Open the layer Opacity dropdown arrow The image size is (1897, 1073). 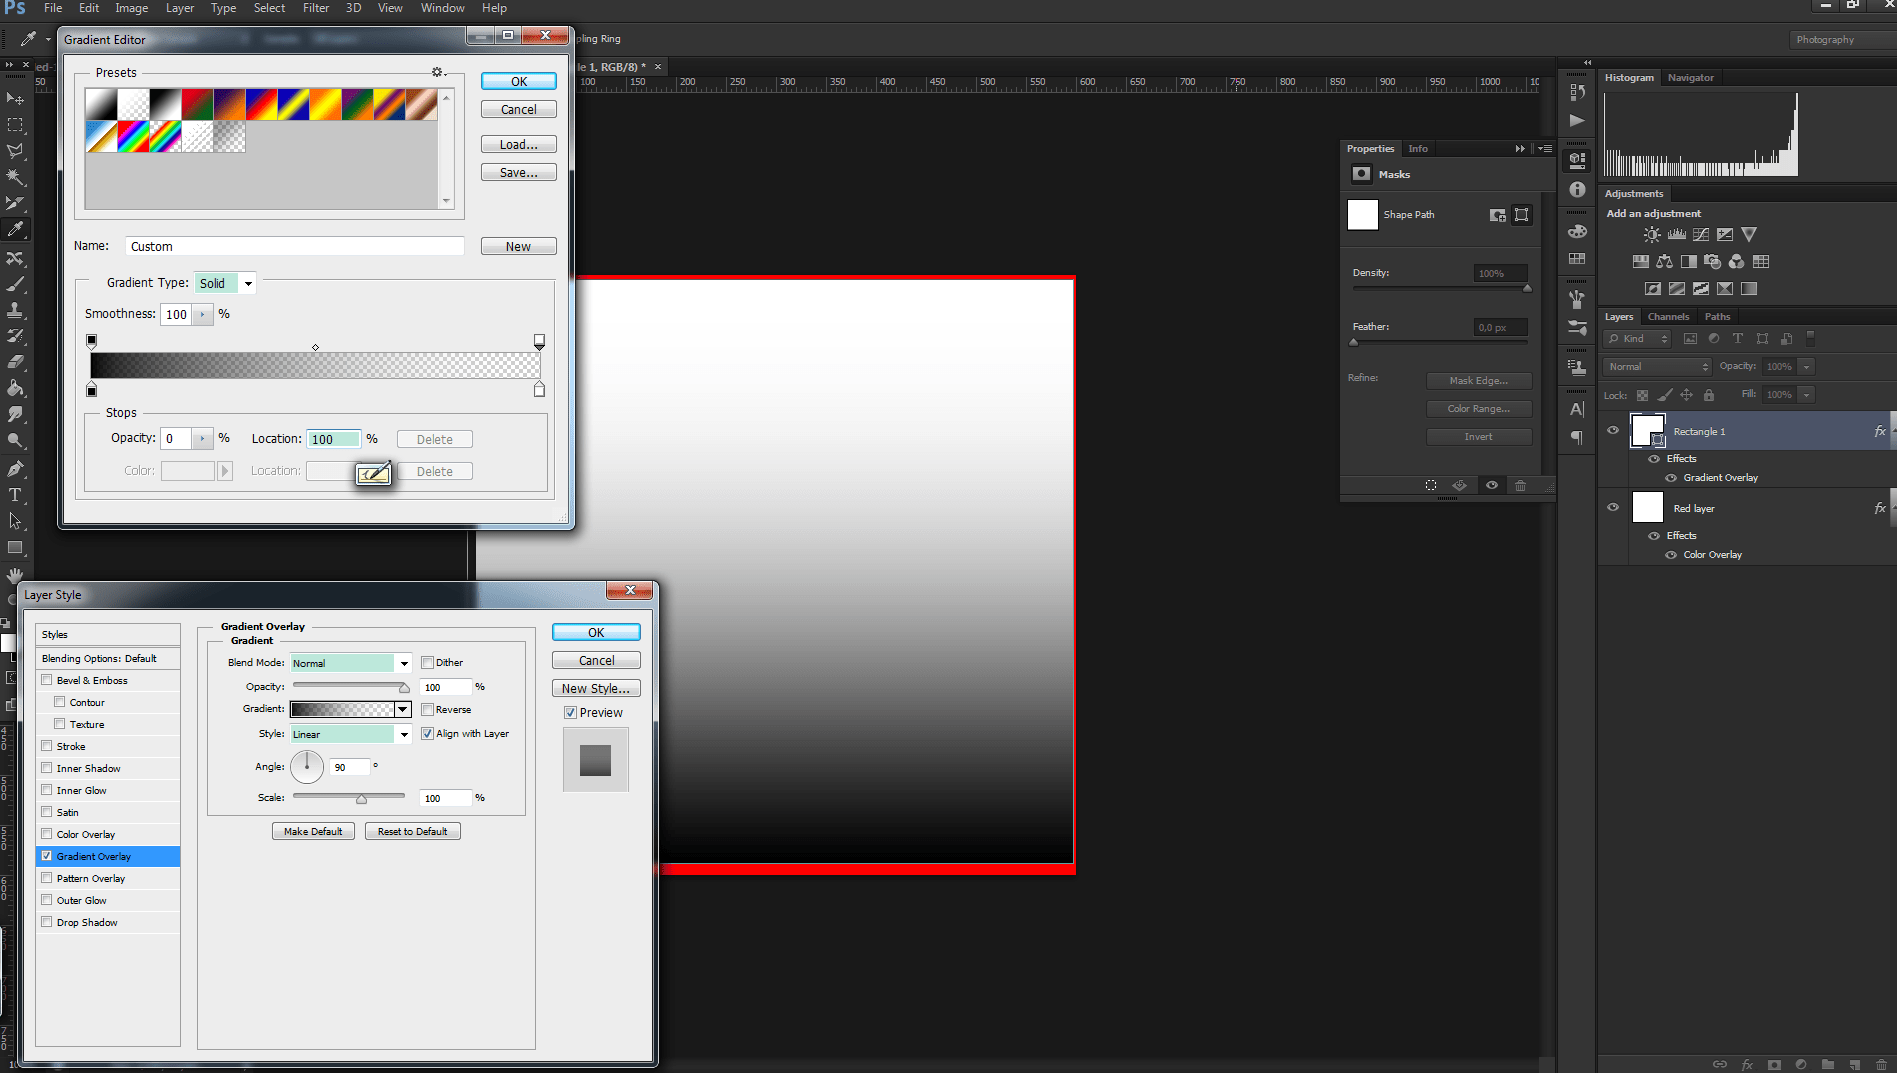pyautogui.click(x=1806, y=367)
